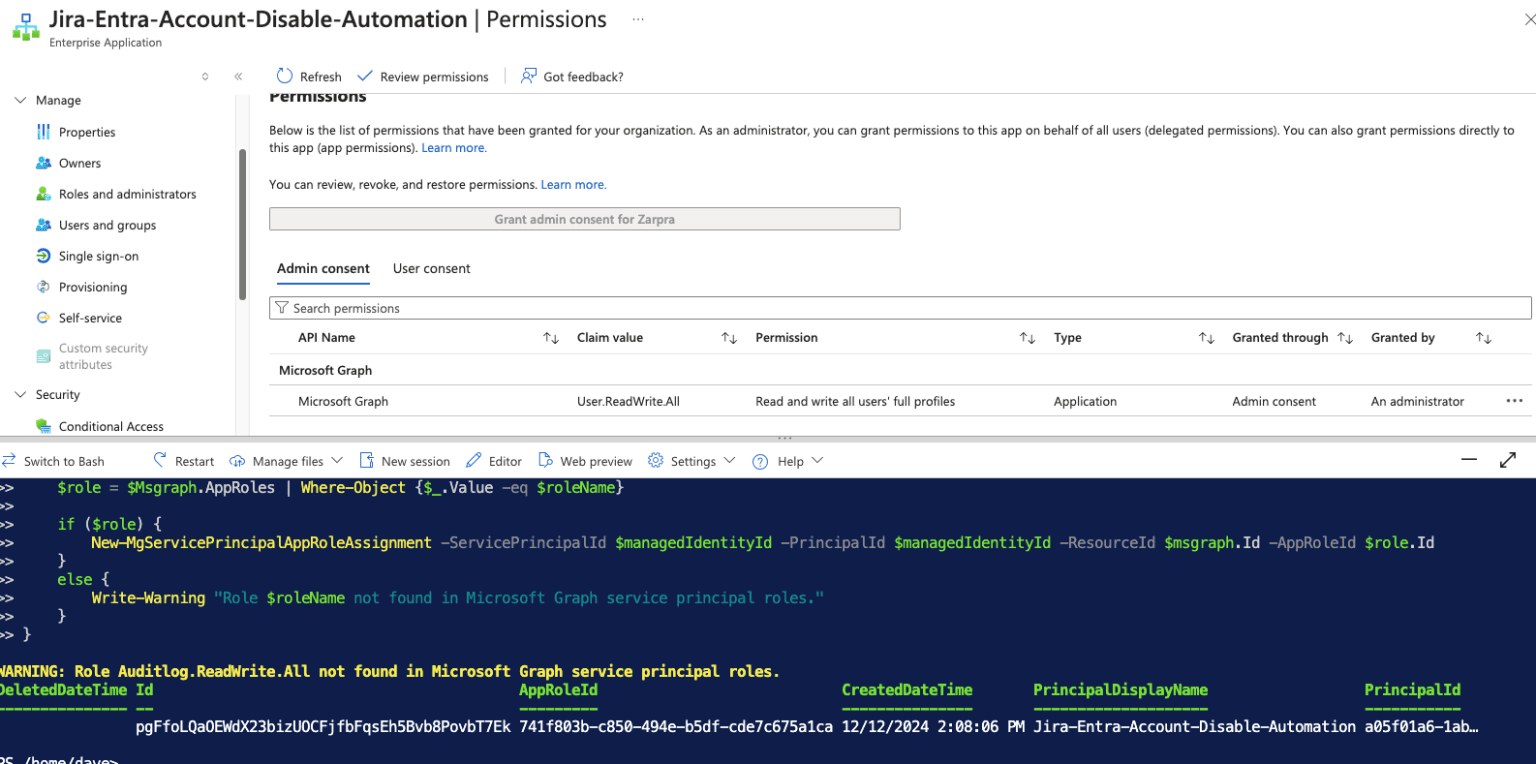1536x764 pixels.
Task: Maximize the Cloud Shell pane
Action: (1508, 460)
